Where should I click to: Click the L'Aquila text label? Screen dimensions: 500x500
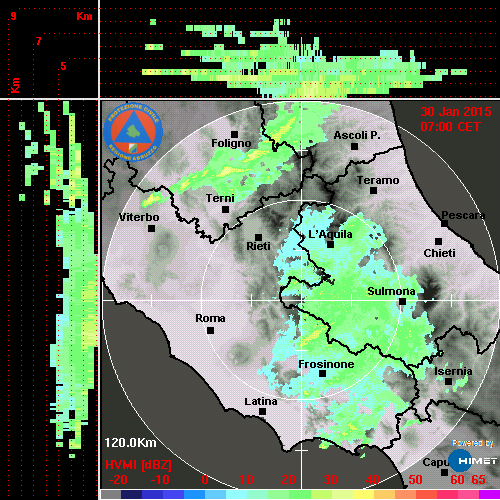click(x=330, y=234)
